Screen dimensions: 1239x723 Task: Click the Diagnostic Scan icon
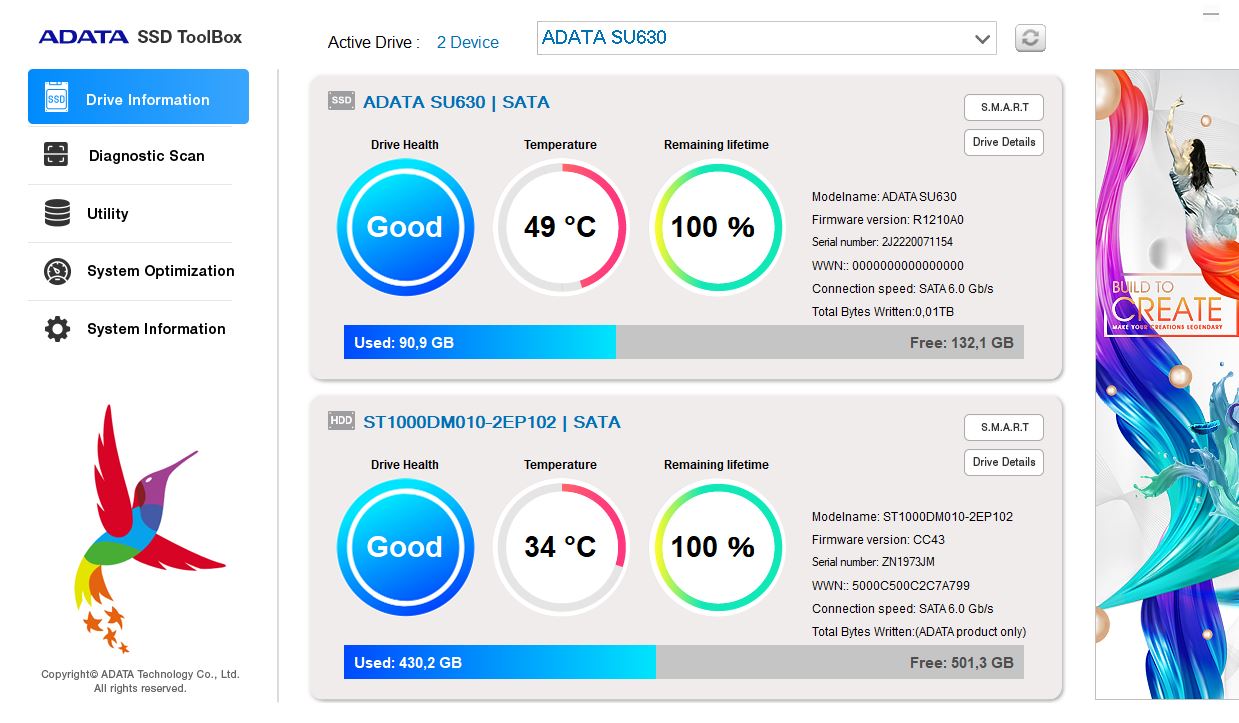pos(56,155)
